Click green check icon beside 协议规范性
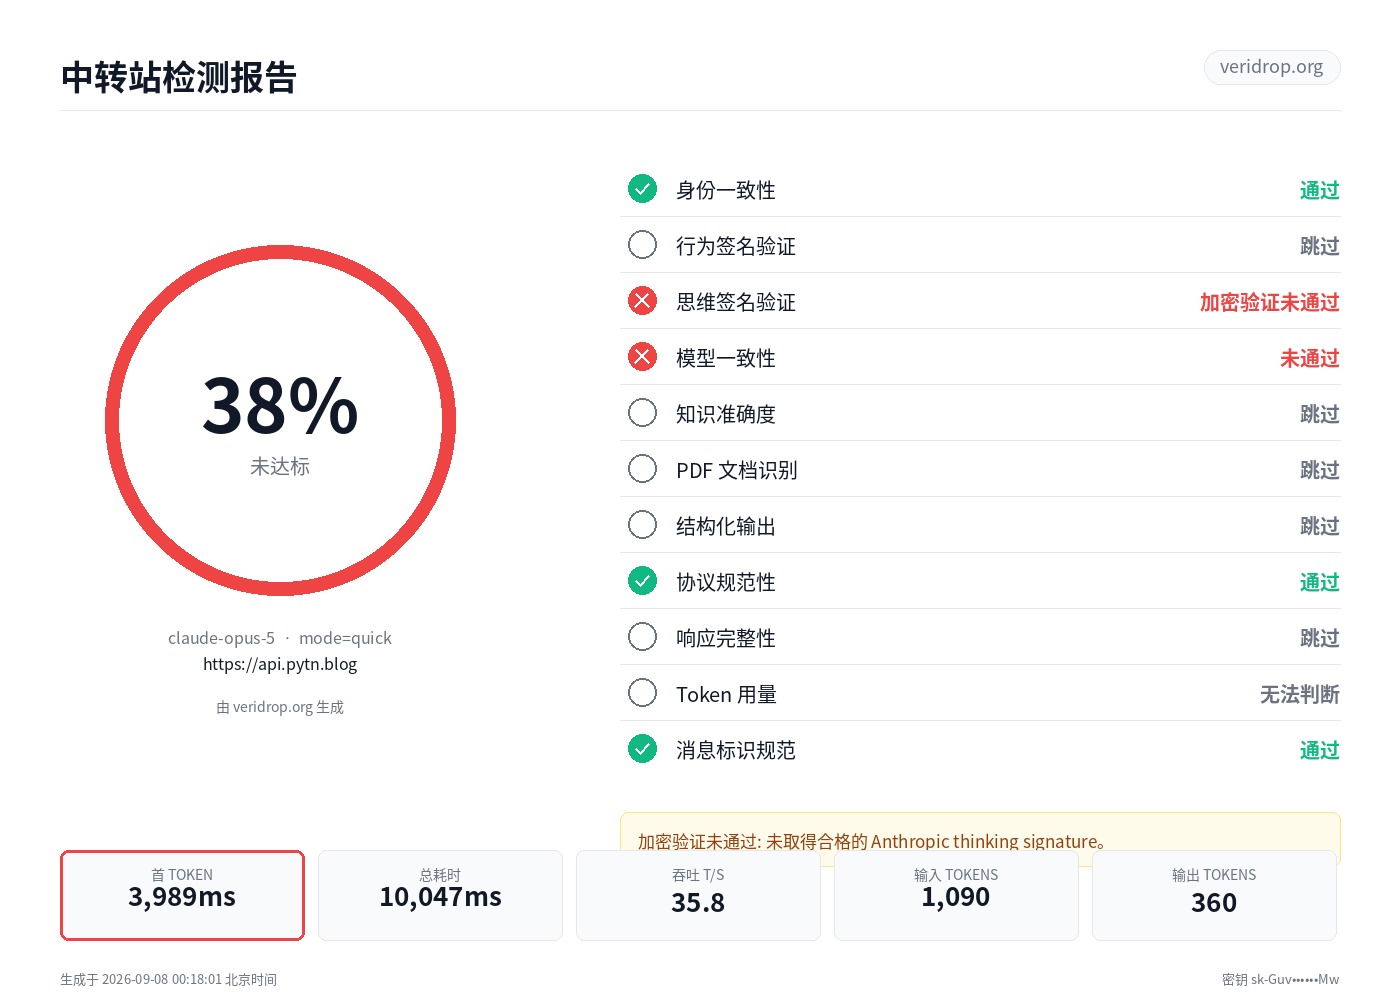The width and height of the screenshot is (1400, 1000). pyautogui.click(x=642, y=581)
